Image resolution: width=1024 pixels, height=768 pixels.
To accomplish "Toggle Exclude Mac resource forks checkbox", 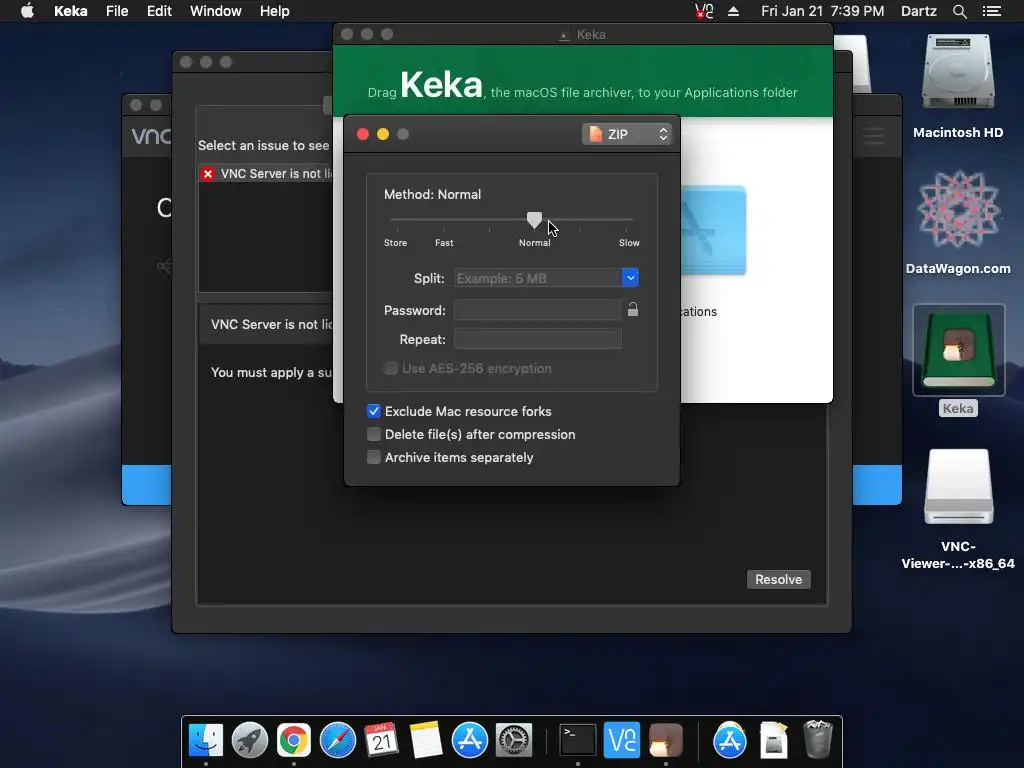I will 374,411.
